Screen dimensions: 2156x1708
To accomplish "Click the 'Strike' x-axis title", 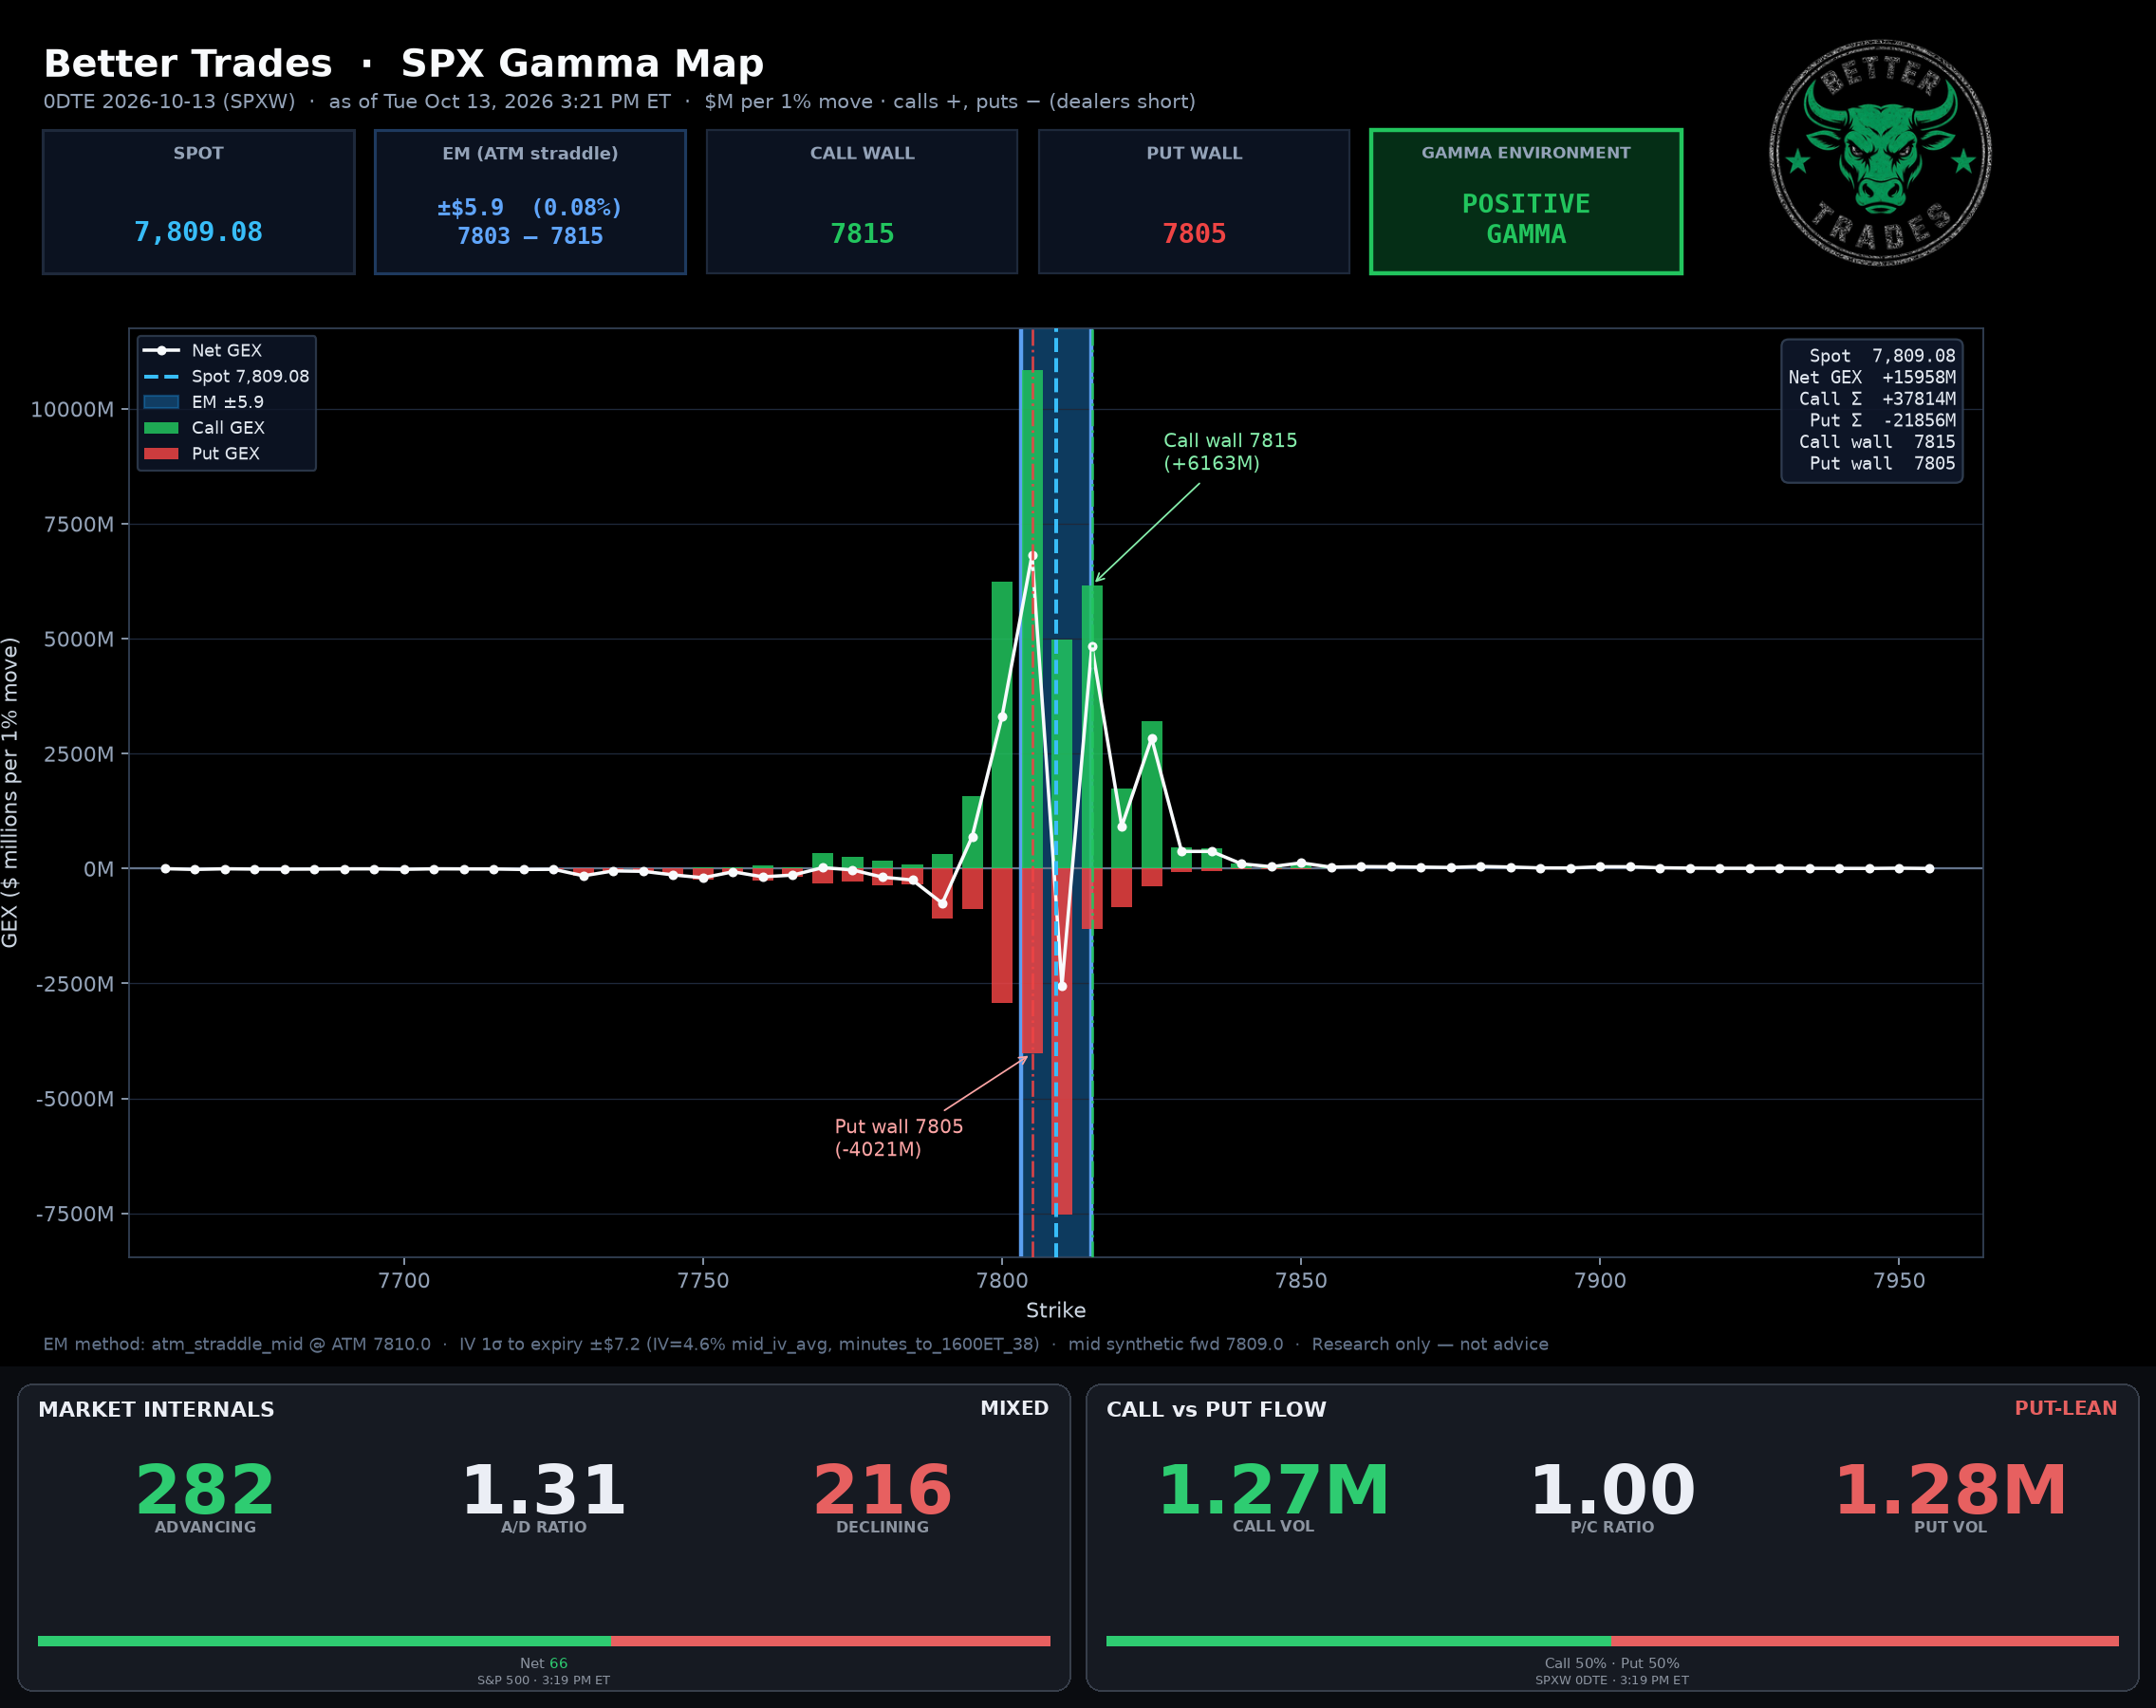I will tap(1056, 1310).
